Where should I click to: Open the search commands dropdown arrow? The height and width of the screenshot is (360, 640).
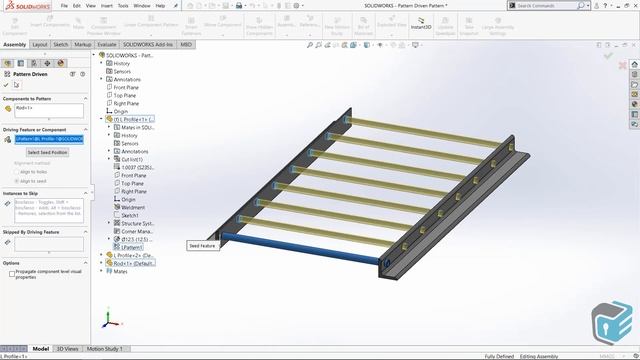(588, 6)
